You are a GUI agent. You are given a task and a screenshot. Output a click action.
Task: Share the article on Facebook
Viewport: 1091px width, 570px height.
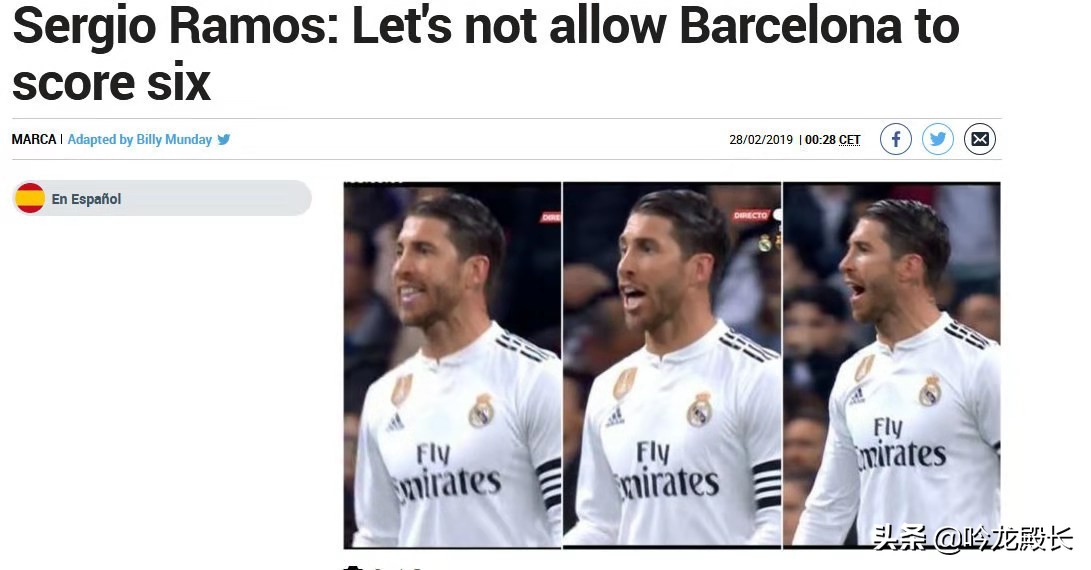pyautogui.click(x=895, y=139)
